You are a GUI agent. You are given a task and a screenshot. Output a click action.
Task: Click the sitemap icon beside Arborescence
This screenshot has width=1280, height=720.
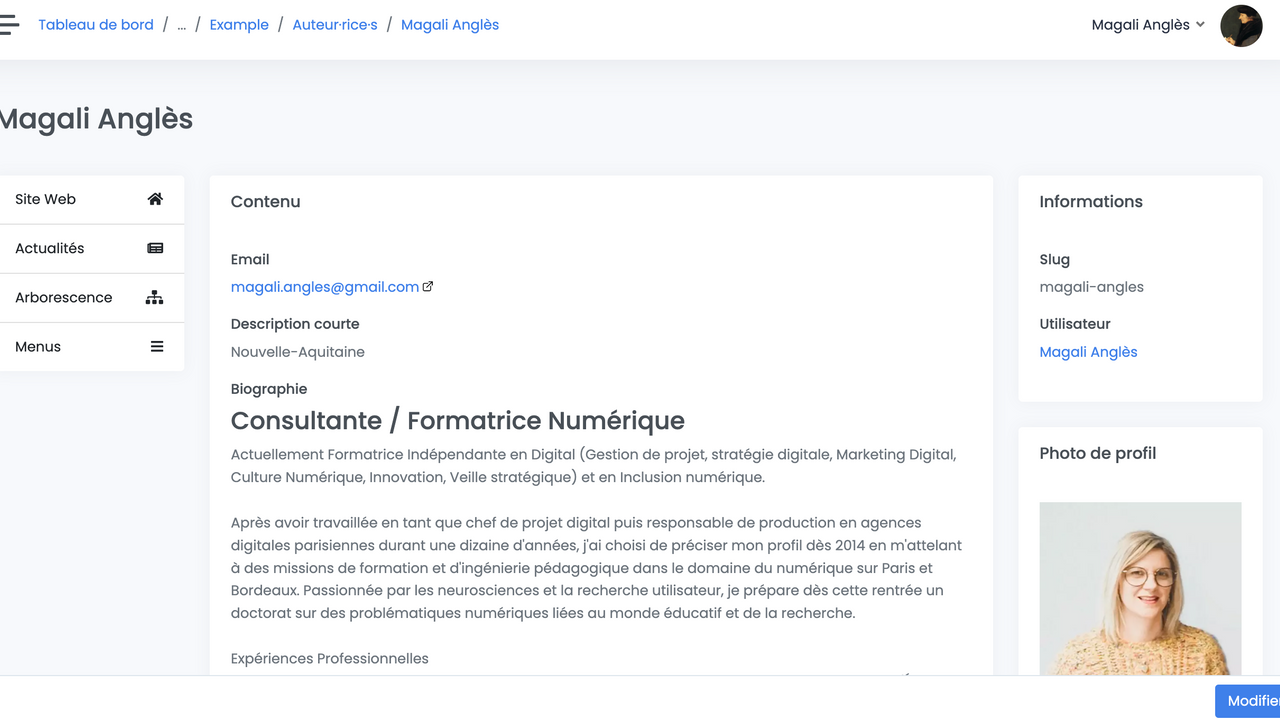point(154,297)
